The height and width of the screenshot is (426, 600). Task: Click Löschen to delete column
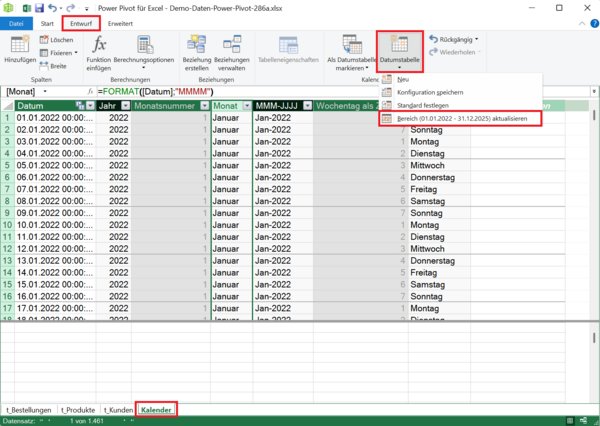coord(59,39)
